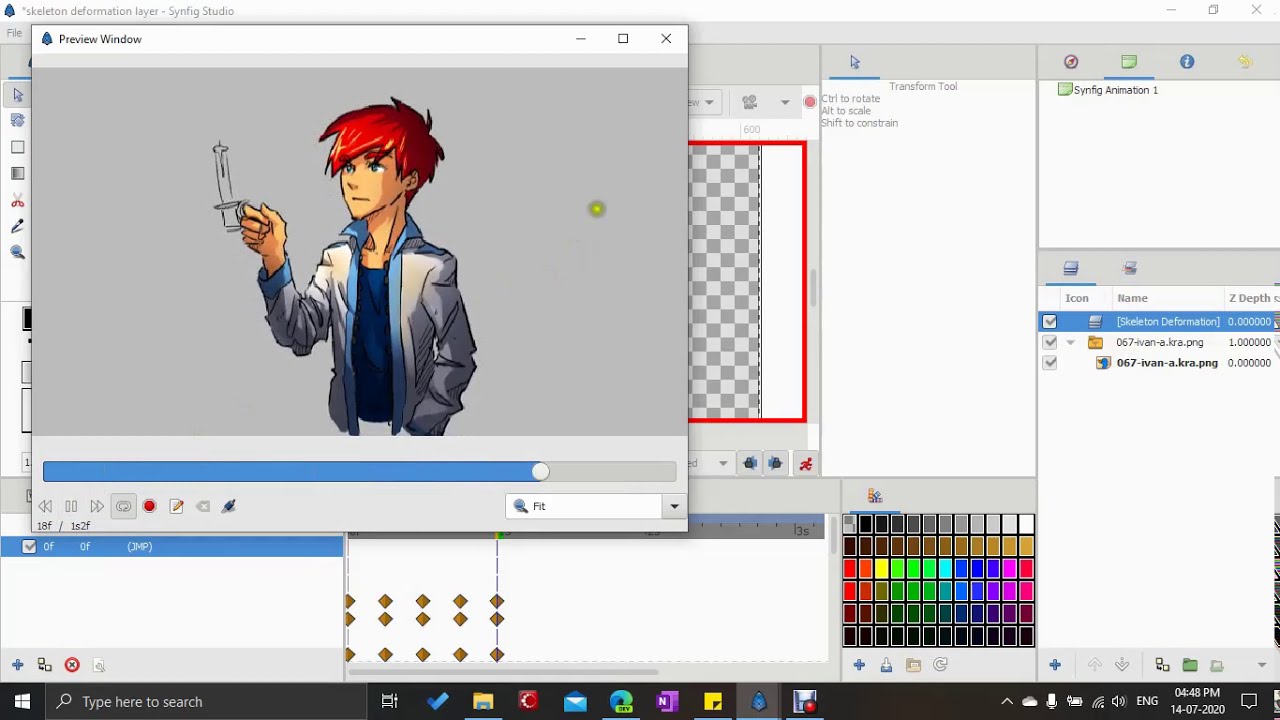Open OneNote from the taskbar

[x=667, y=701]
